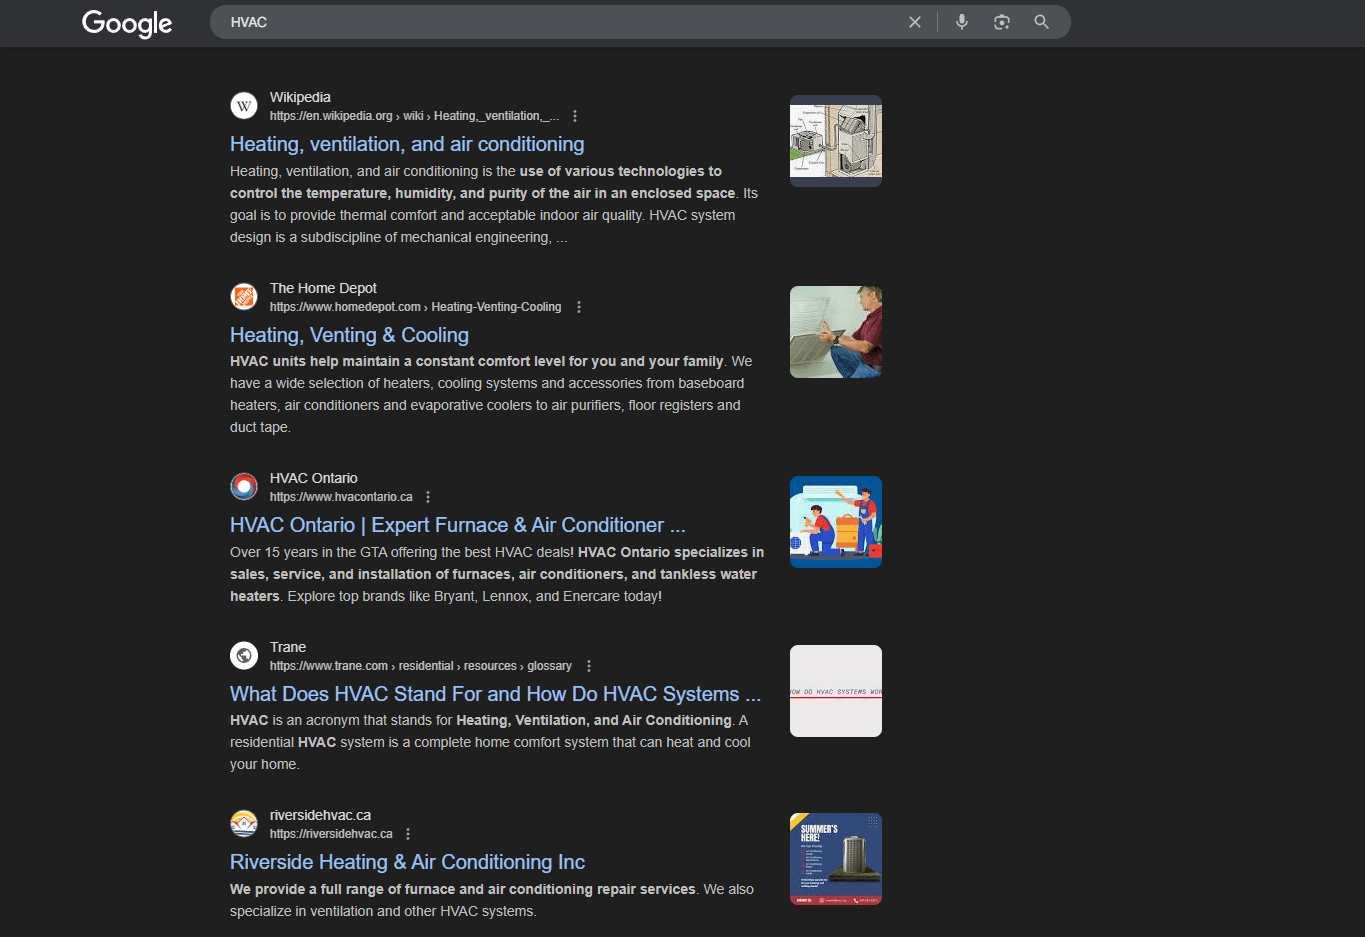Open Heating, ventilation, and air conditioning link
The width and height of the screenshot is (1365, 937).
(407, 144)
